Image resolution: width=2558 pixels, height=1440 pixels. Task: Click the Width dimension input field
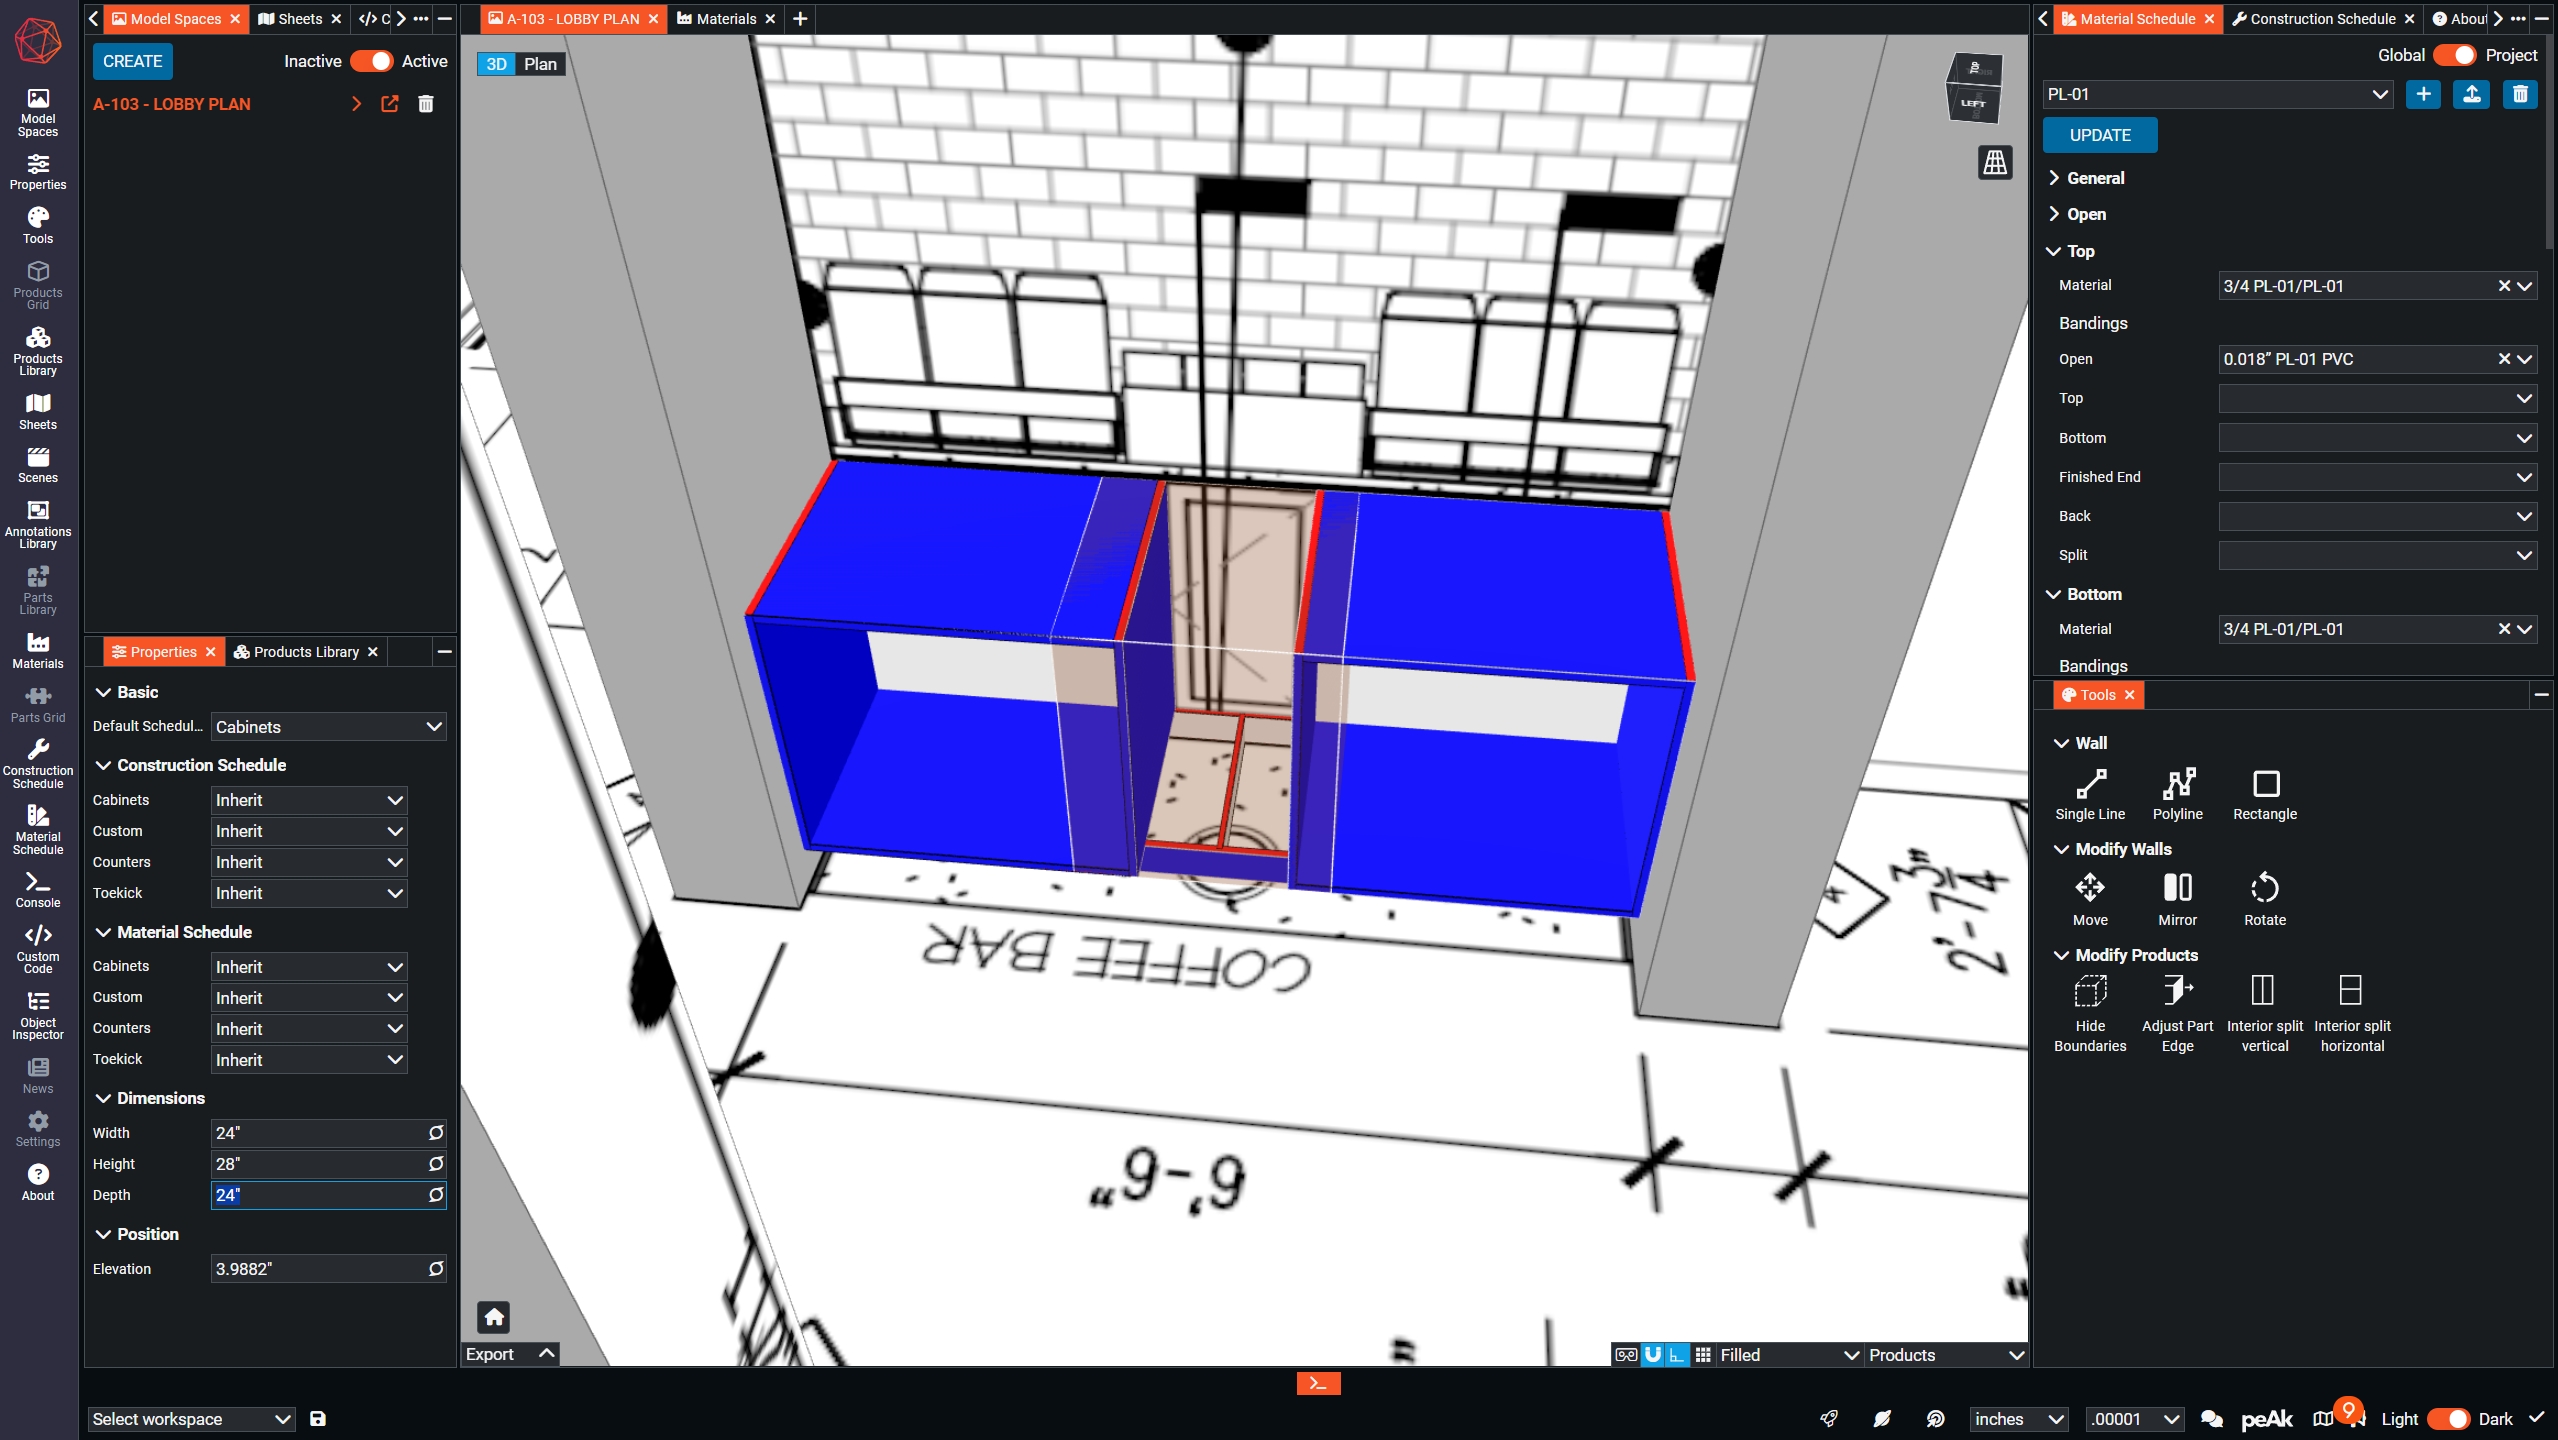coord(318,1133)
